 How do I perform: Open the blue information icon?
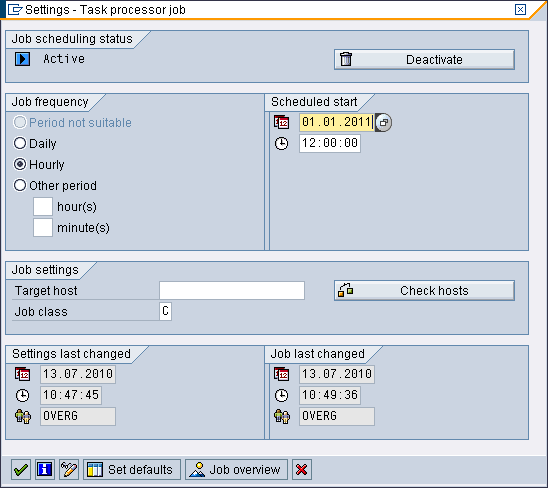[x=45, y=469]
